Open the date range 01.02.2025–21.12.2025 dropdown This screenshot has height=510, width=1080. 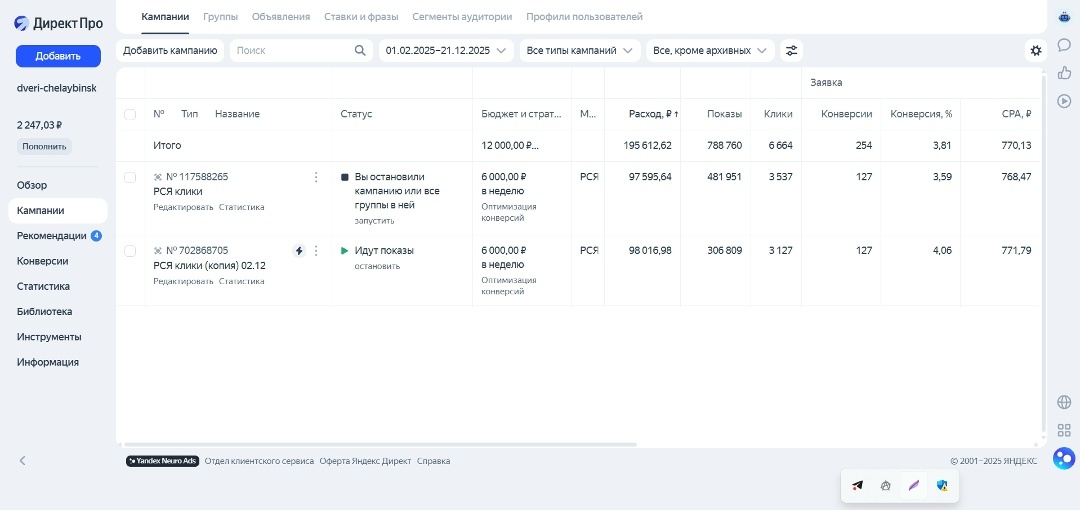(x=446, y=50)
